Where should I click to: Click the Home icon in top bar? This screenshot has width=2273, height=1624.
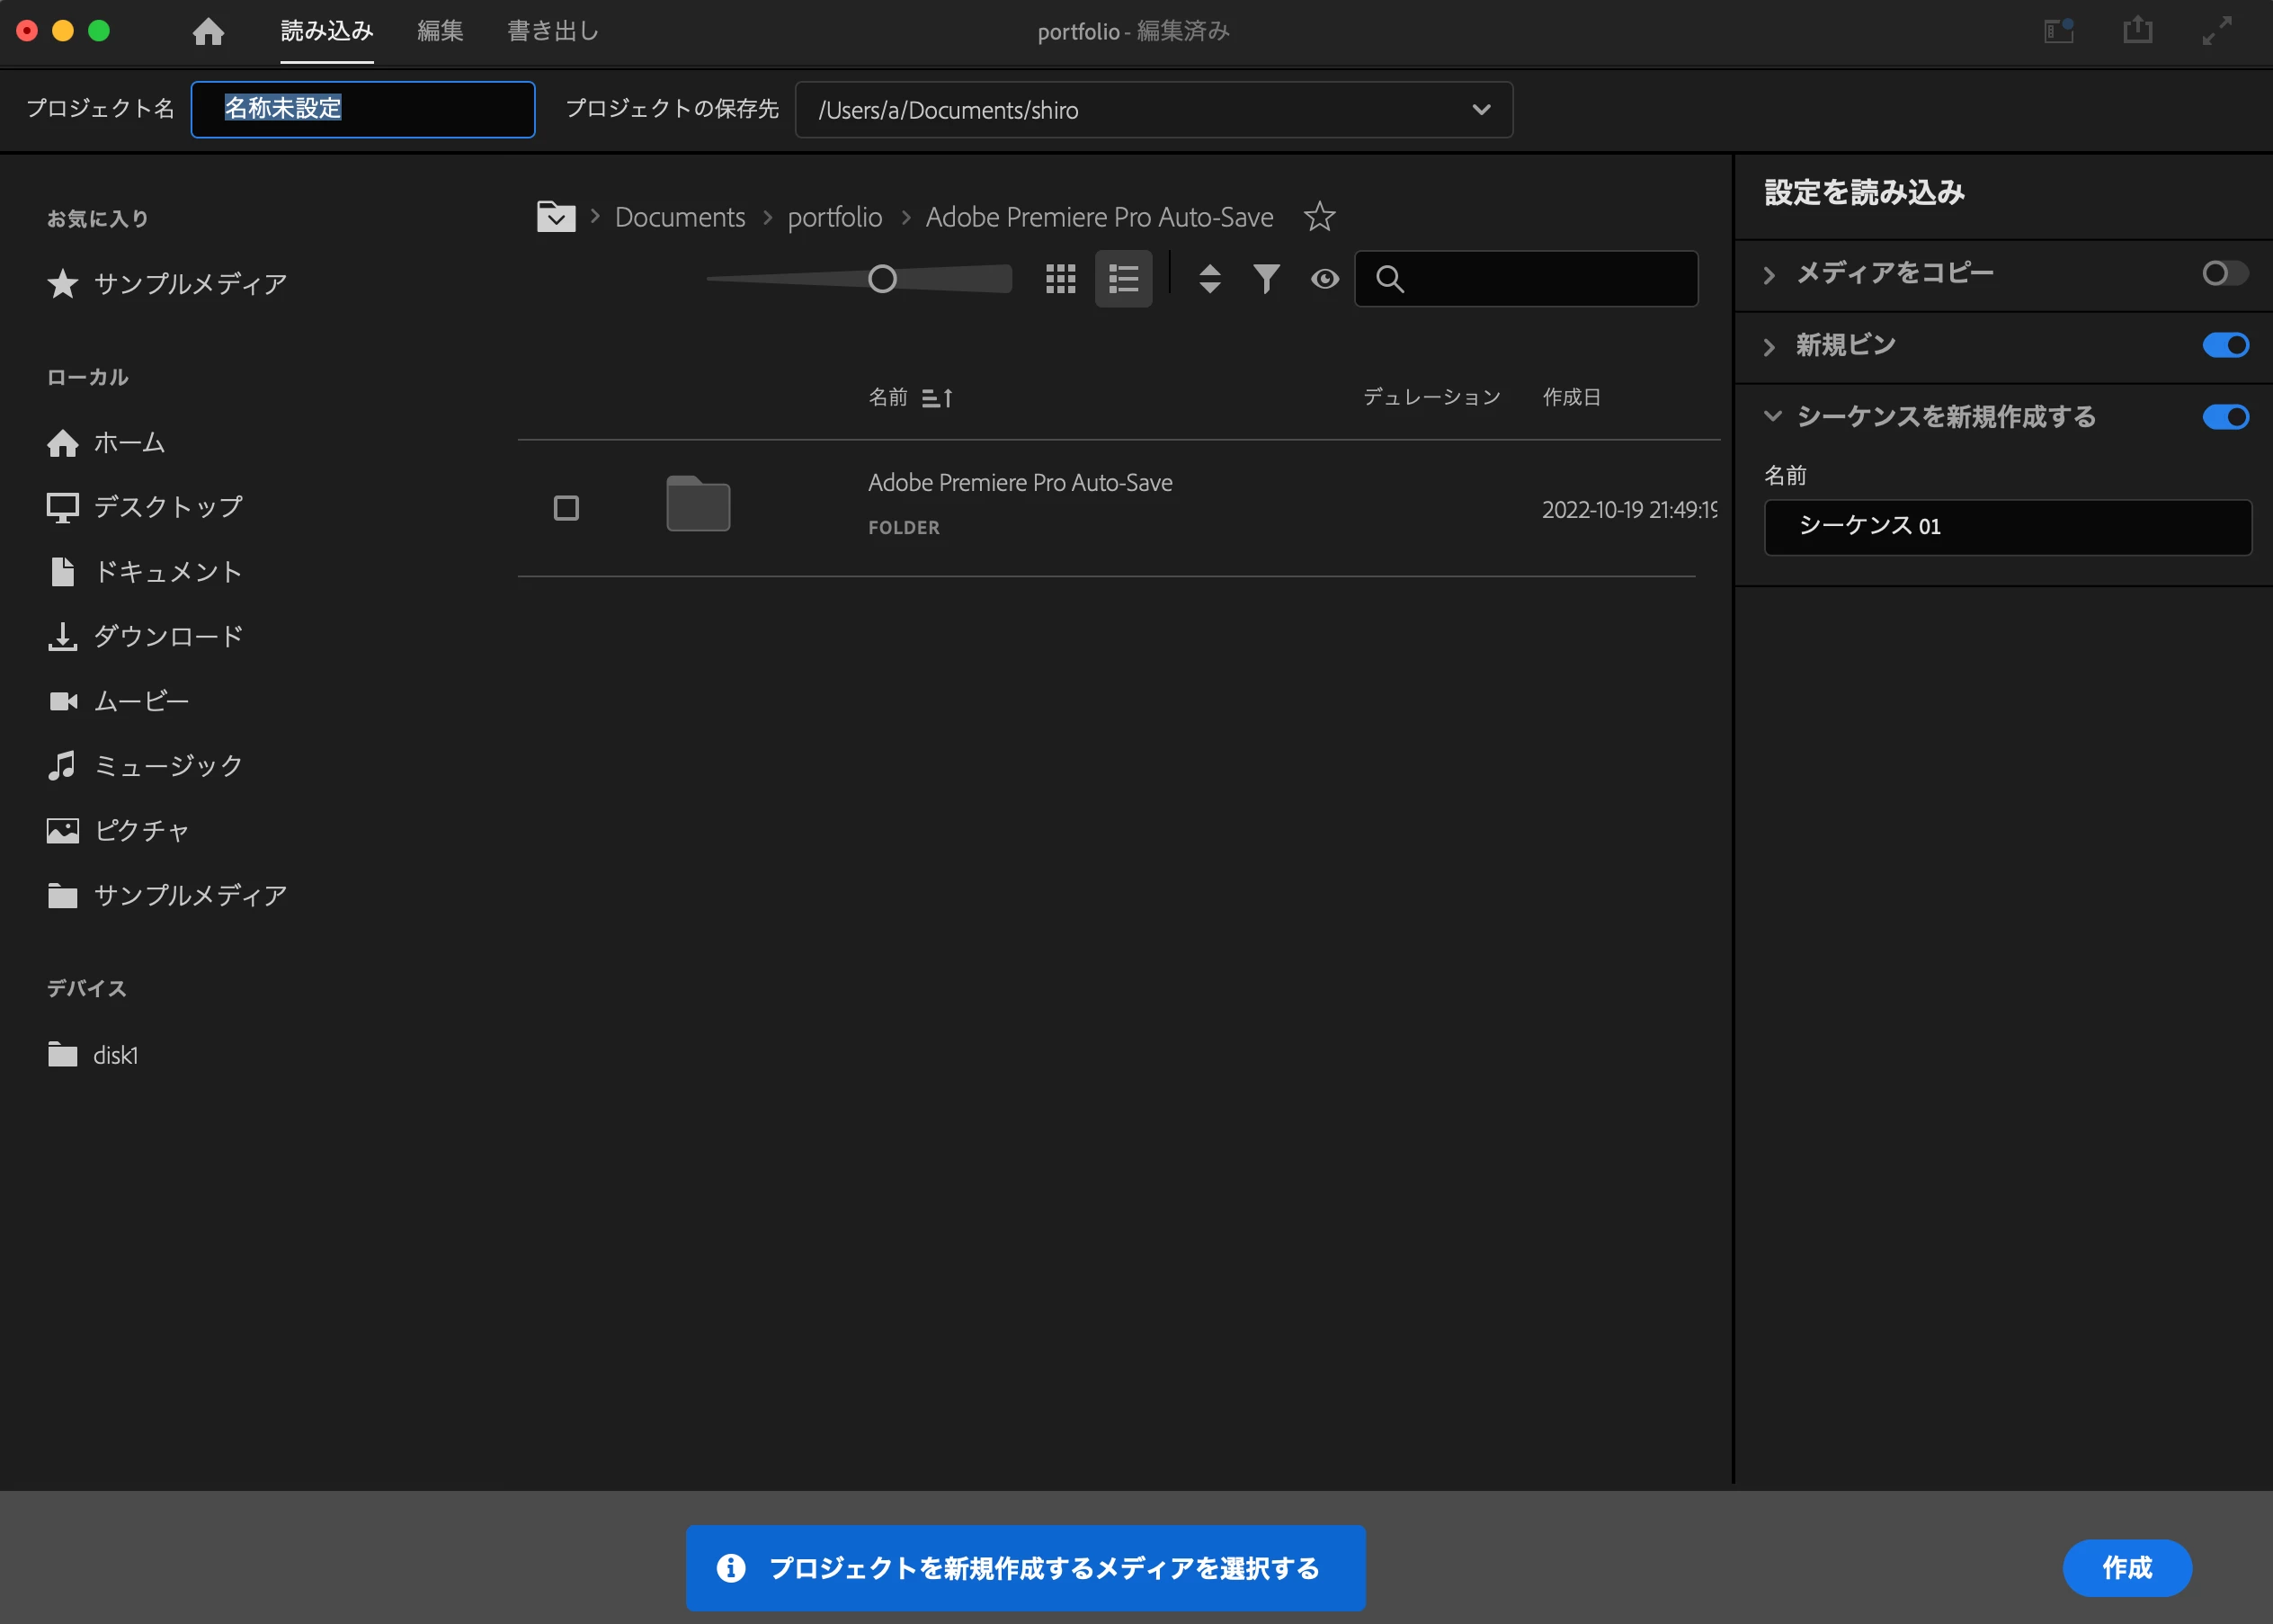[208, 32]
